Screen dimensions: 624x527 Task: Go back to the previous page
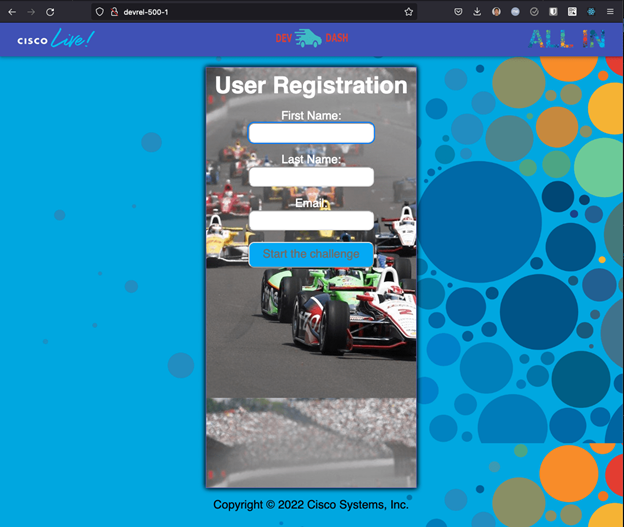point(12,12)
